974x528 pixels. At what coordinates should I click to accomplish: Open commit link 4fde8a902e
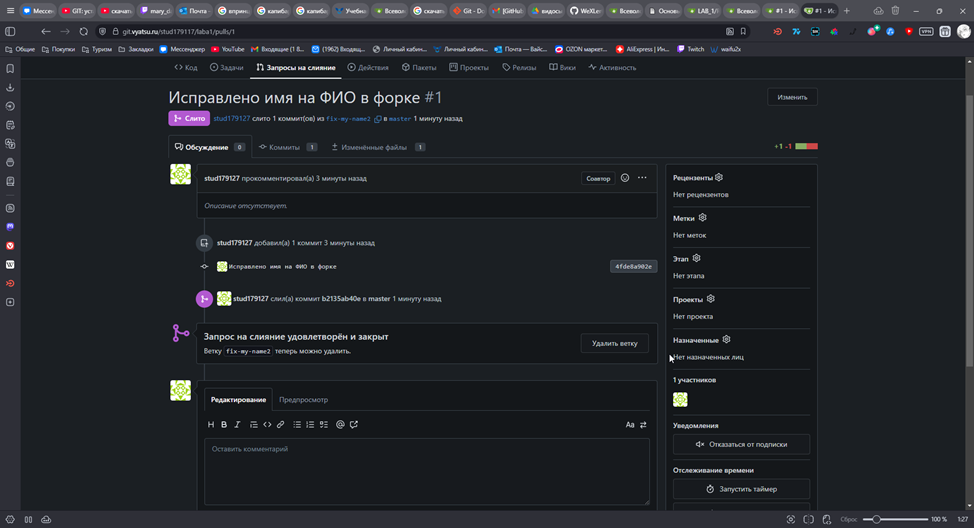[633, 267]
